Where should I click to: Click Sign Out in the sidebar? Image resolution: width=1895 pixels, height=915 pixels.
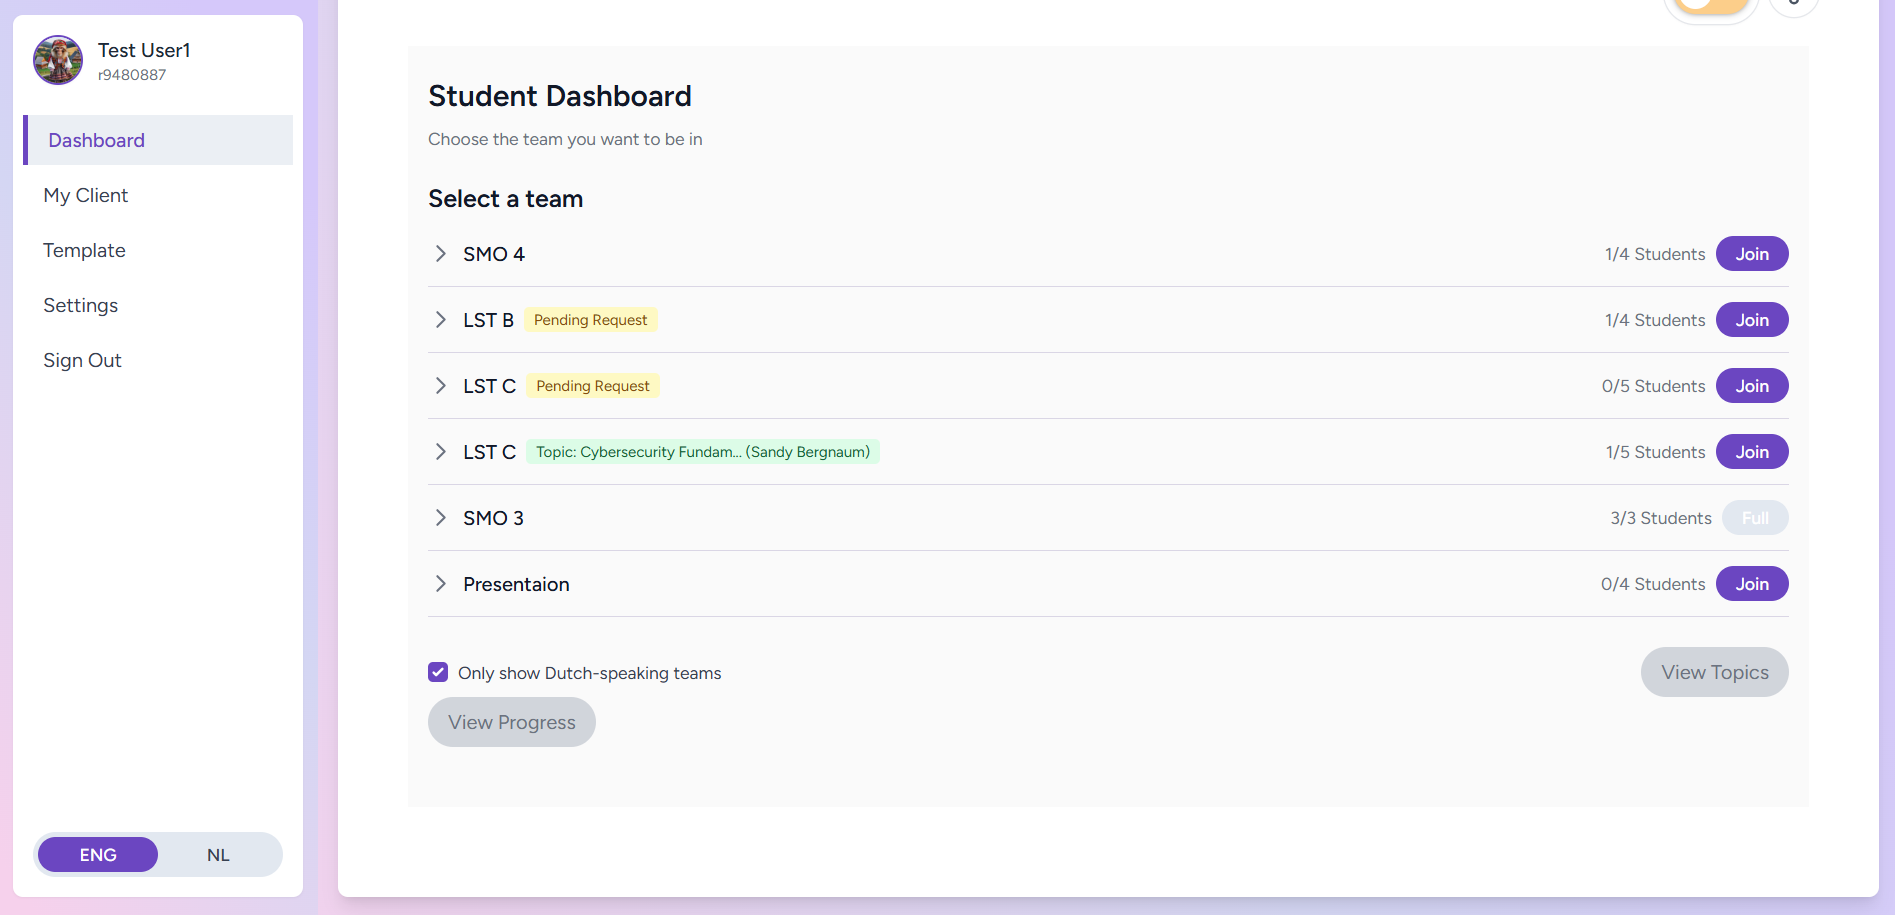pyautogui.click(x=82, y=360)
